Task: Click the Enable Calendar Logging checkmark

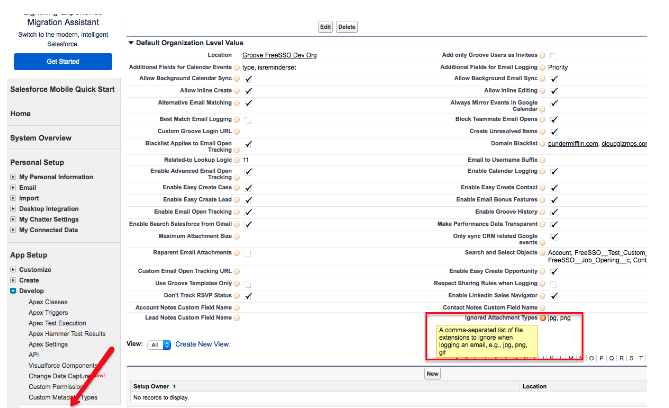Action: 554,172
